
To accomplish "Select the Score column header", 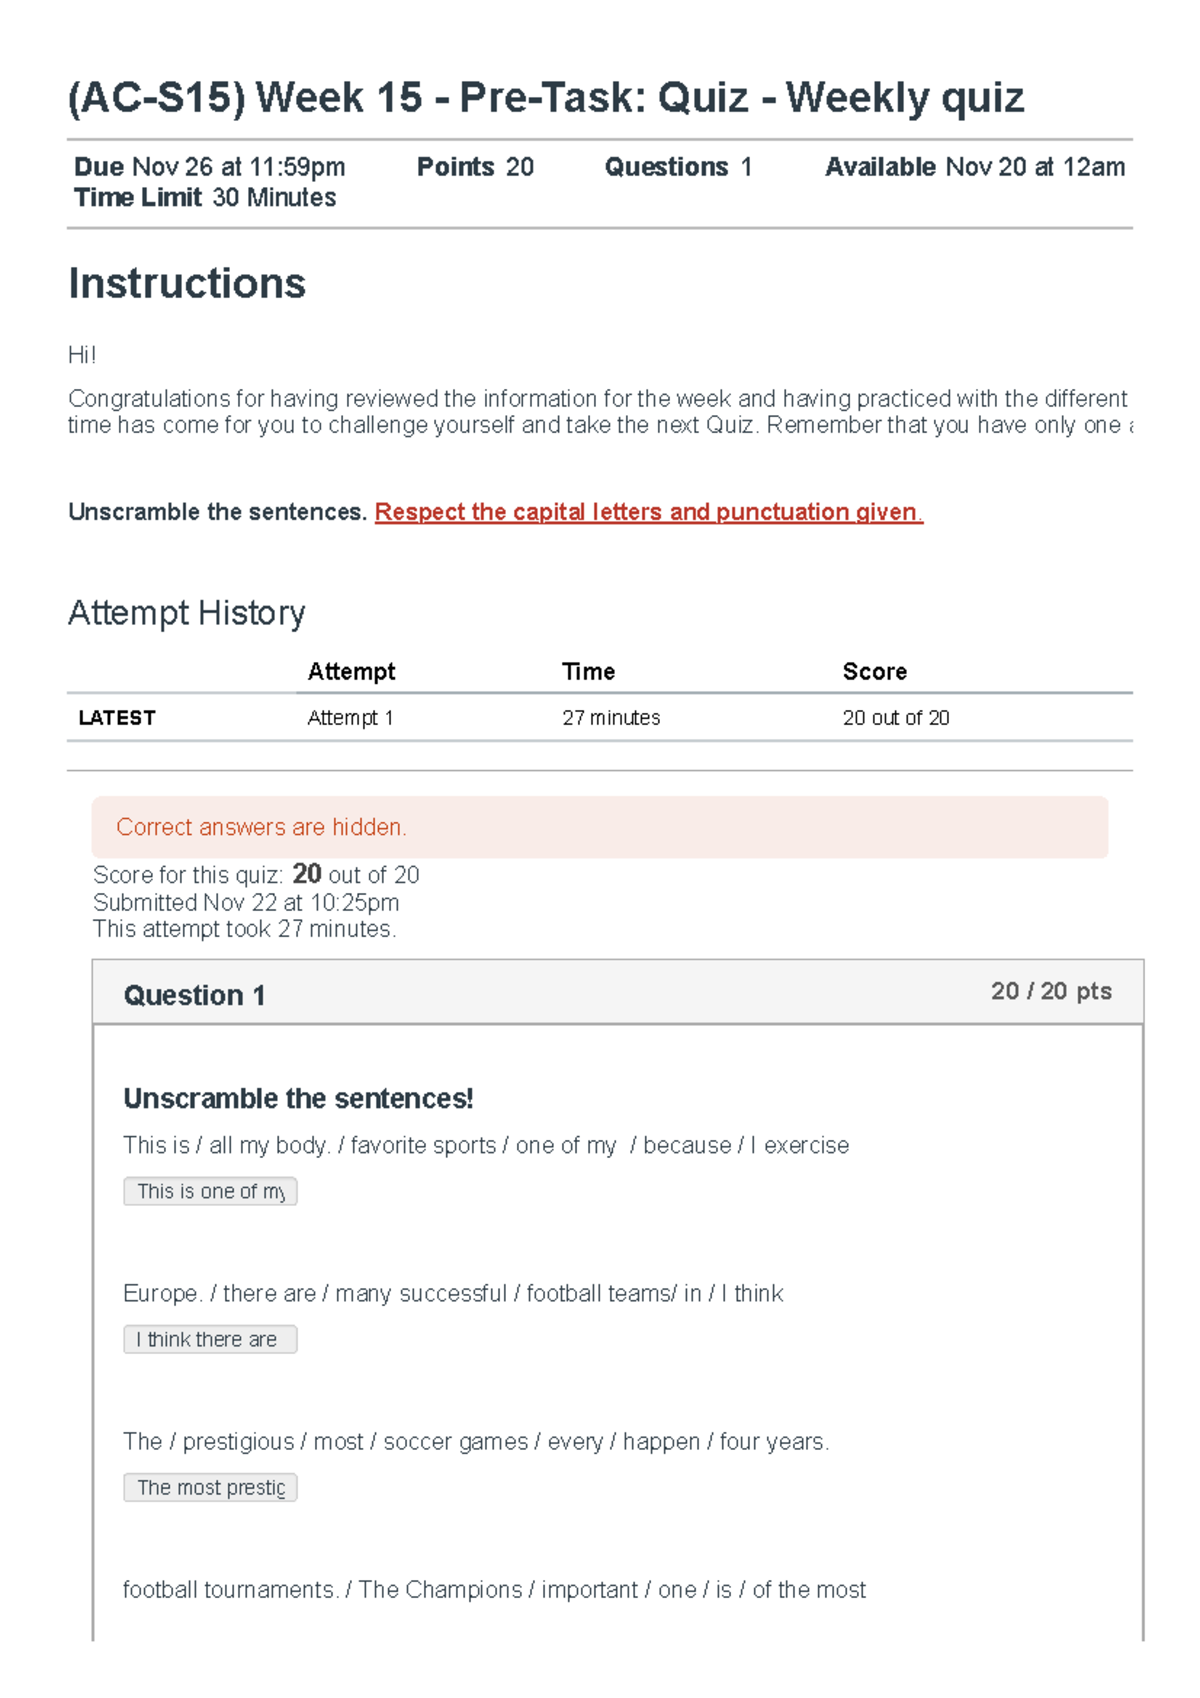I will [x=874, y=671].
